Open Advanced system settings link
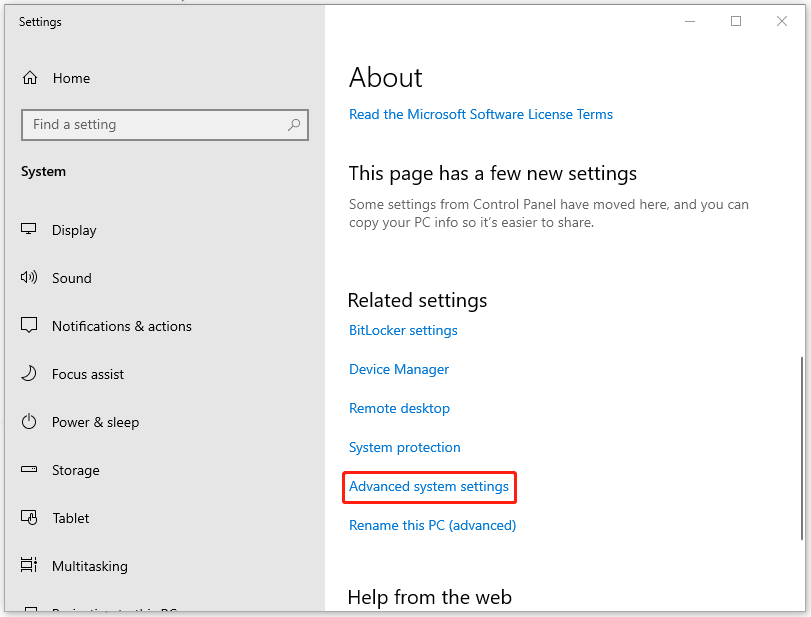 (x=429, y=487)
